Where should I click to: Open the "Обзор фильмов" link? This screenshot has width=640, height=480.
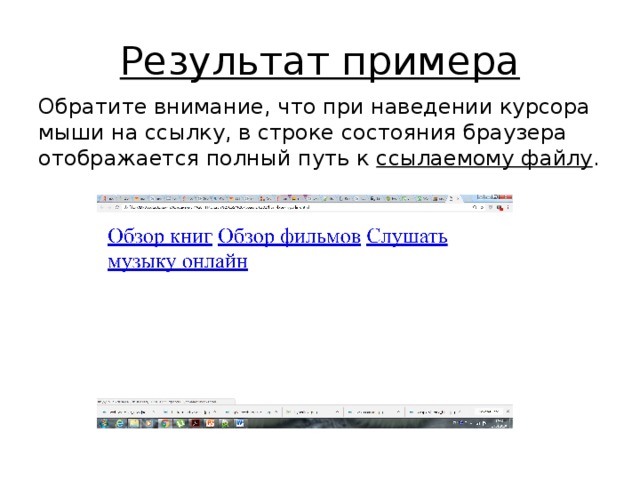289,237
